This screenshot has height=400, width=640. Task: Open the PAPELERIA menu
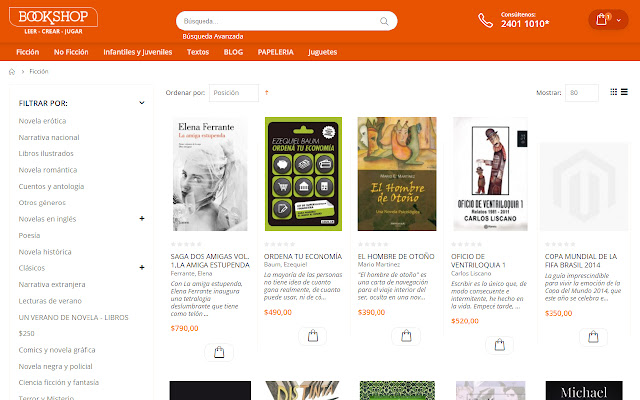click(x=276, y=52)
